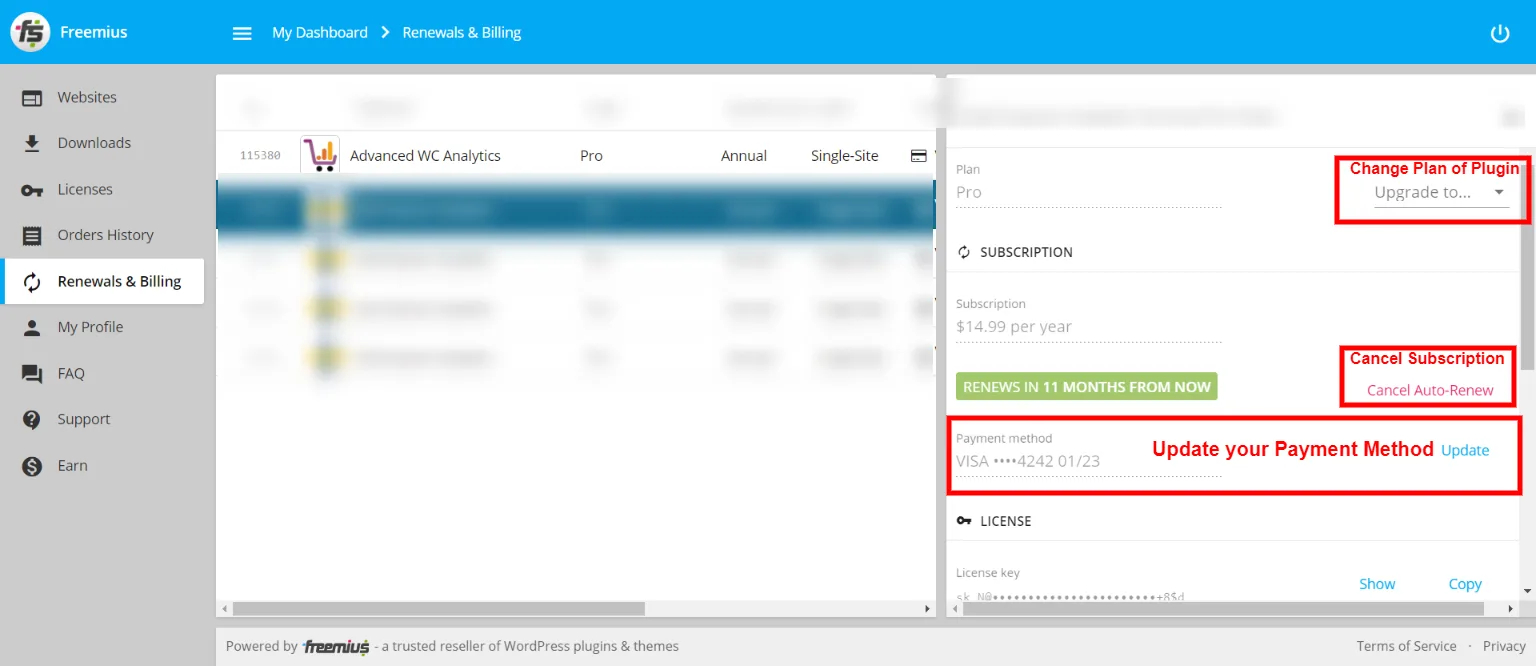Image resolution: width=1536 pixels, height=666 pixels.
Task: Click My Dashboard breadcrumb
Action: (320, 33)
